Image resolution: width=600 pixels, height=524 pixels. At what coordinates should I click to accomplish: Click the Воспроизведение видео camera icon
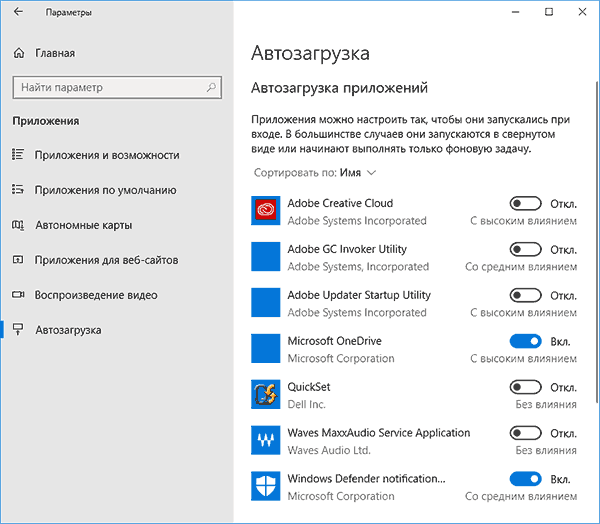18,295
